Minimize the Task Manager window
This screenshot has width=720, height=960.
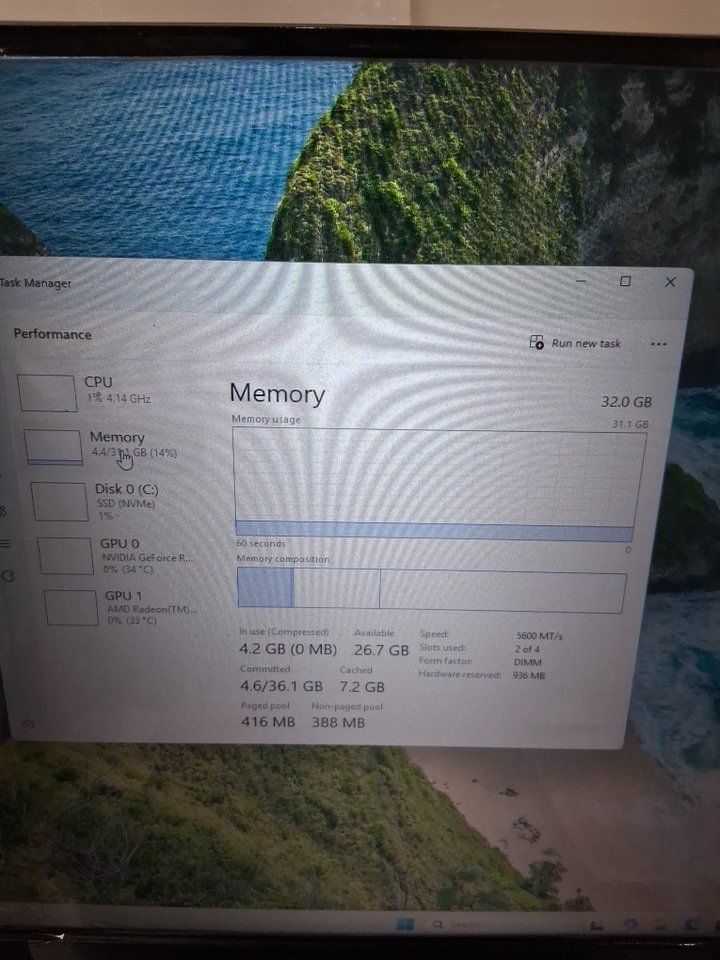pos(581,281)
